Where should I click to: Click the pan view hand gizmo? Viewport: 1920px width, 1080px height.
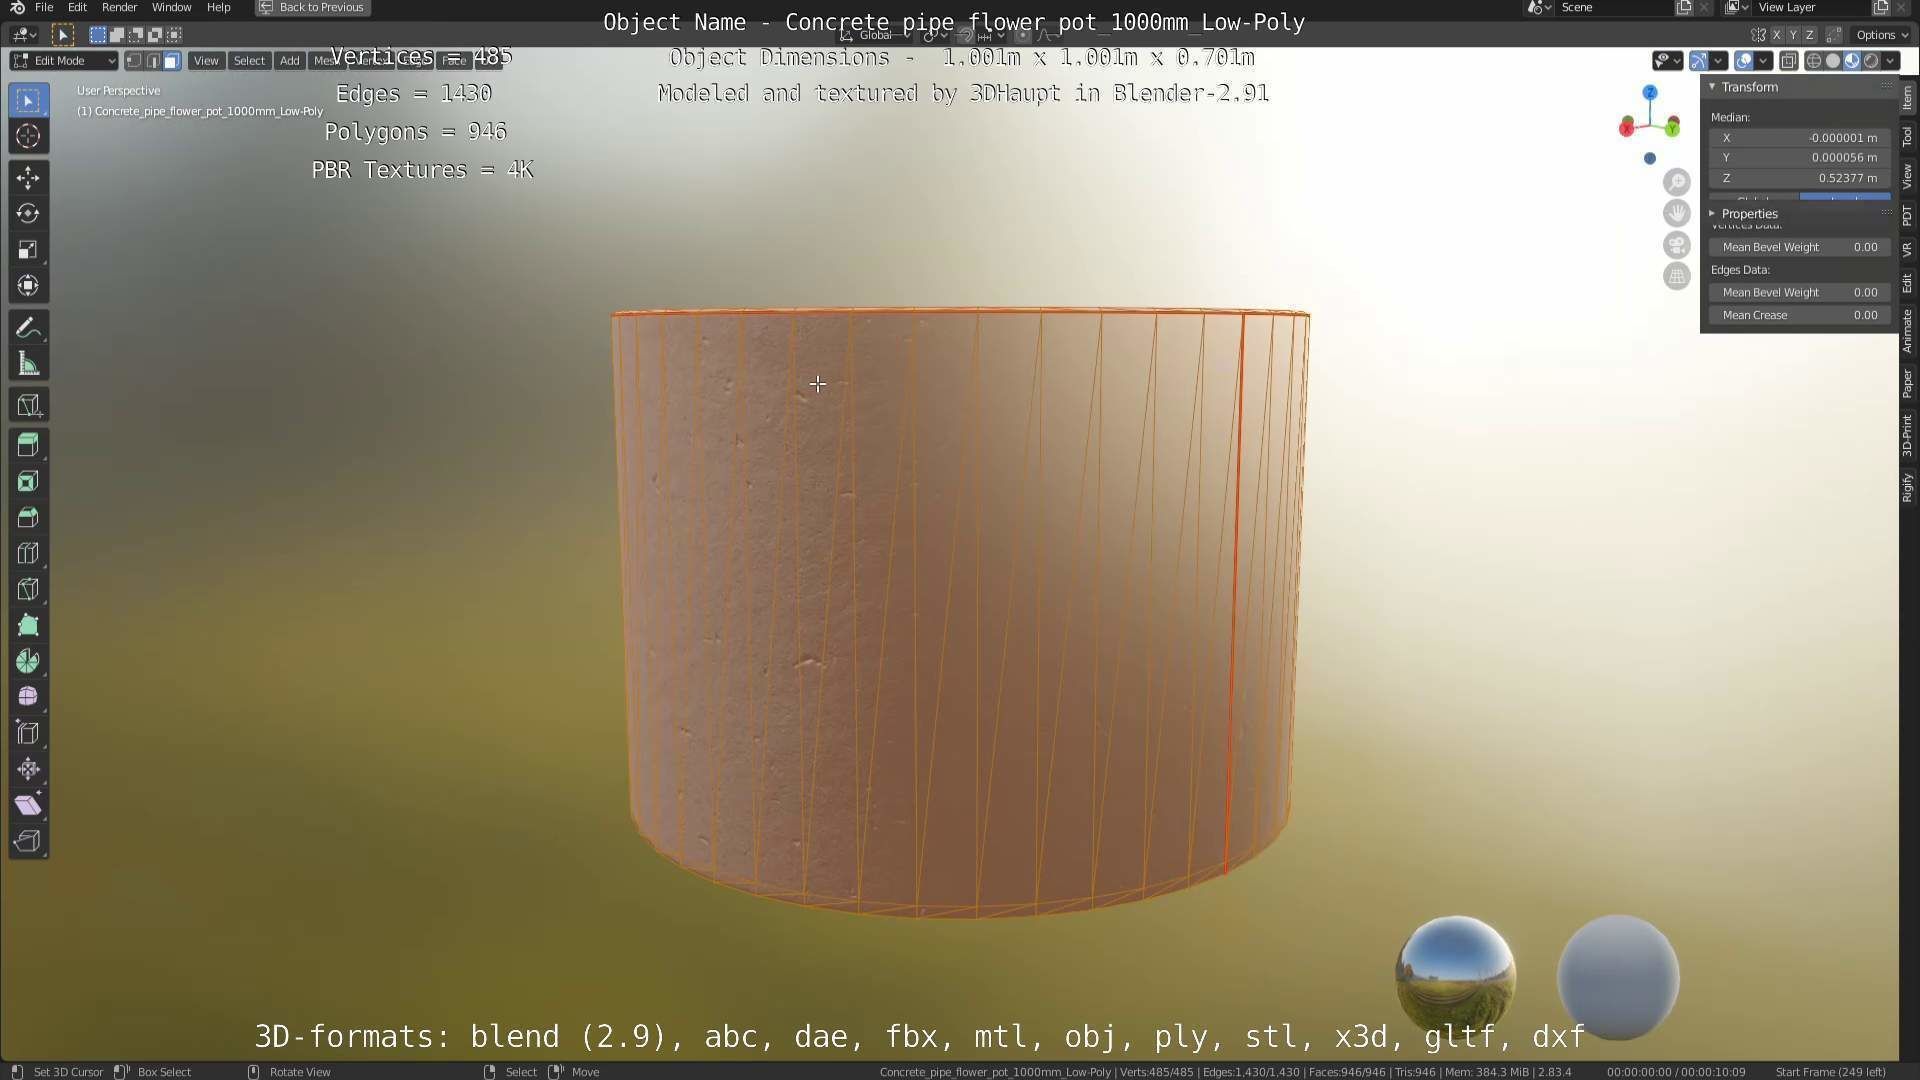pyautogui.click(x=1677, y=213)
